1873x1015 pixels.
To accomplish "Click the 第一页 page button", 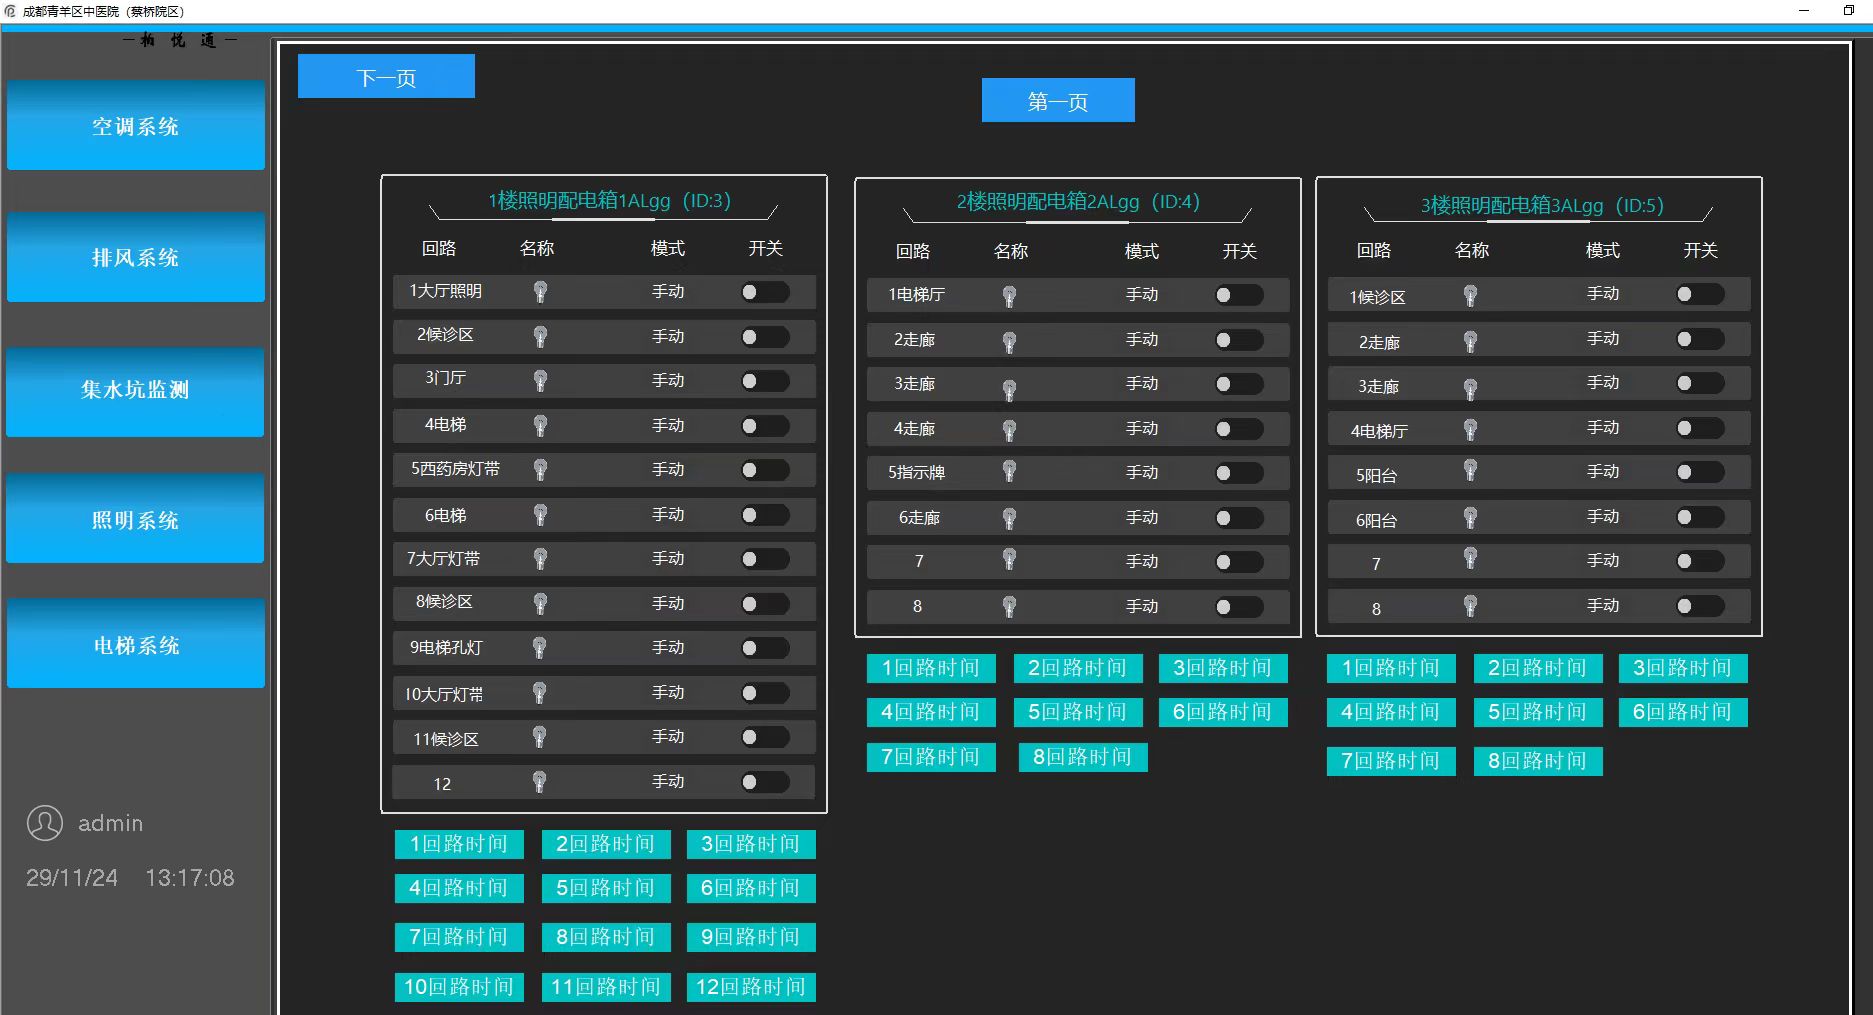I will (1058, 100).
